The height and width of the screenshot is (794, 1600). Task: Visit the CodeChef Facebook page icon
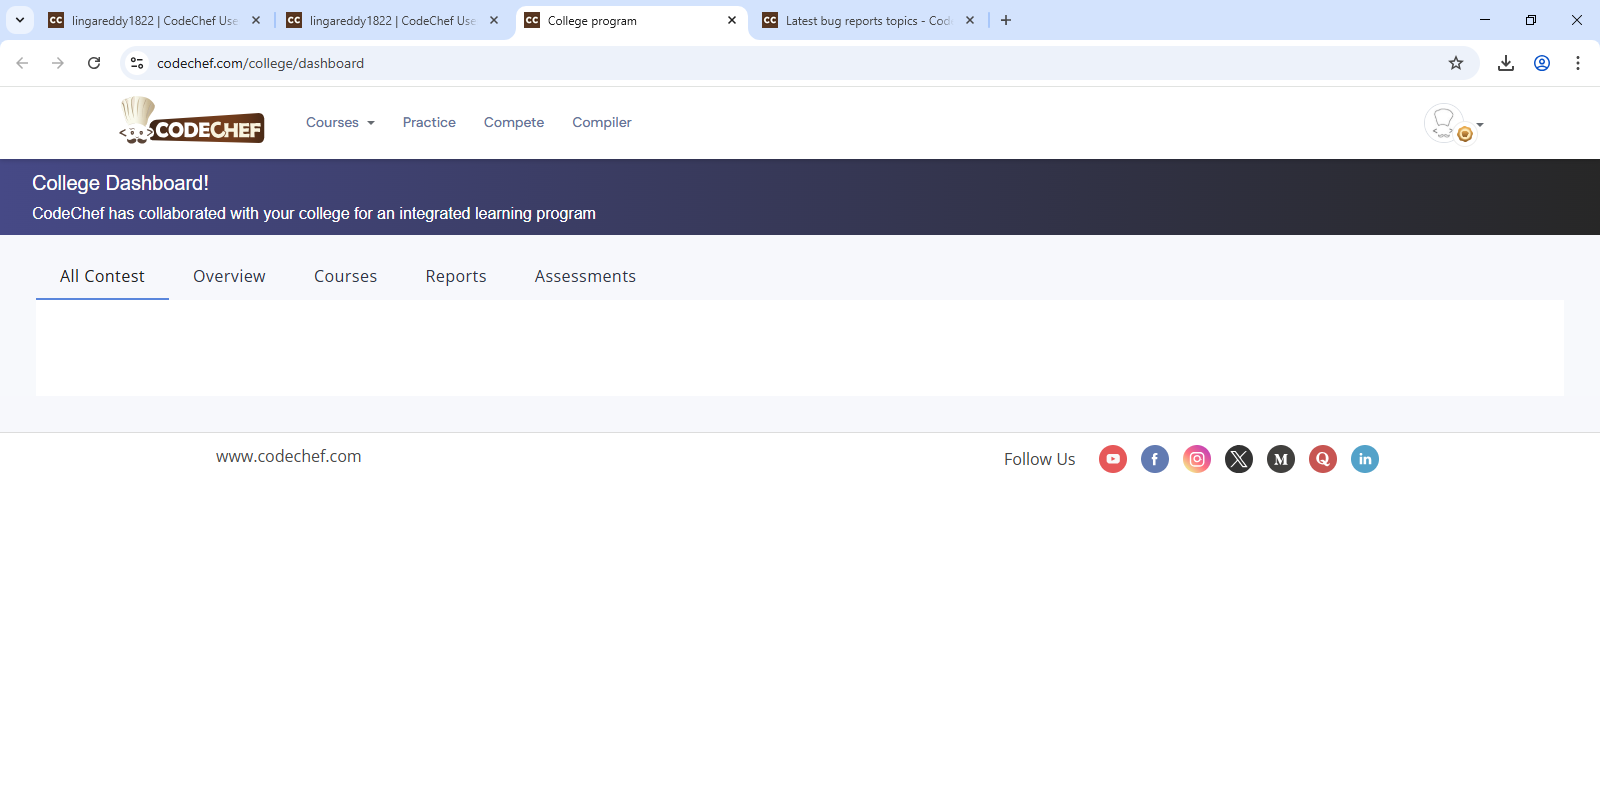(x=1155, y=459)
